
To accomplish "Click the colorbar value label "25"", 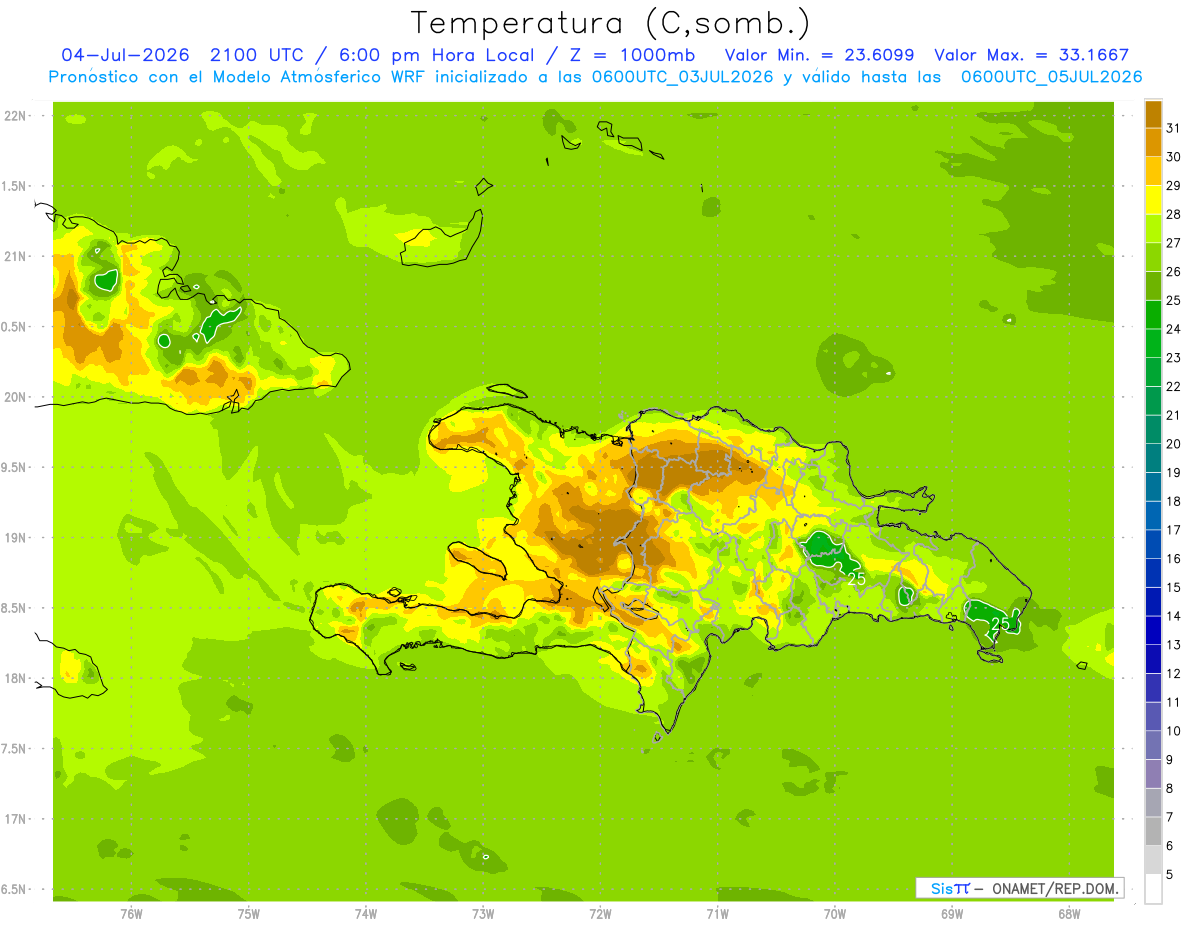I will coord(1173,300).
